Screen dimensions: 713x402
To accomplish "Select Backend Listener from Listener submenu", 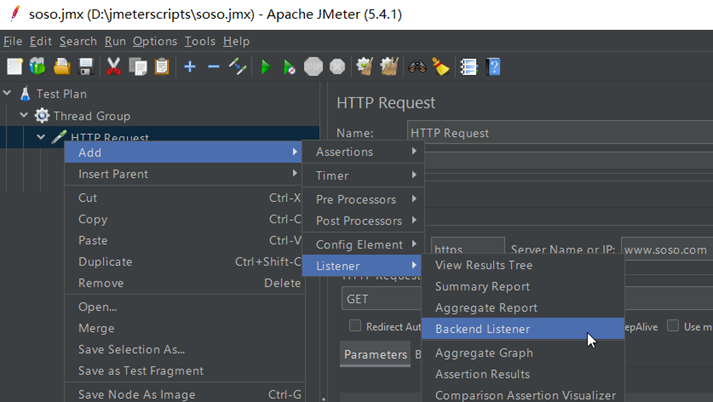I will [523, 329].
